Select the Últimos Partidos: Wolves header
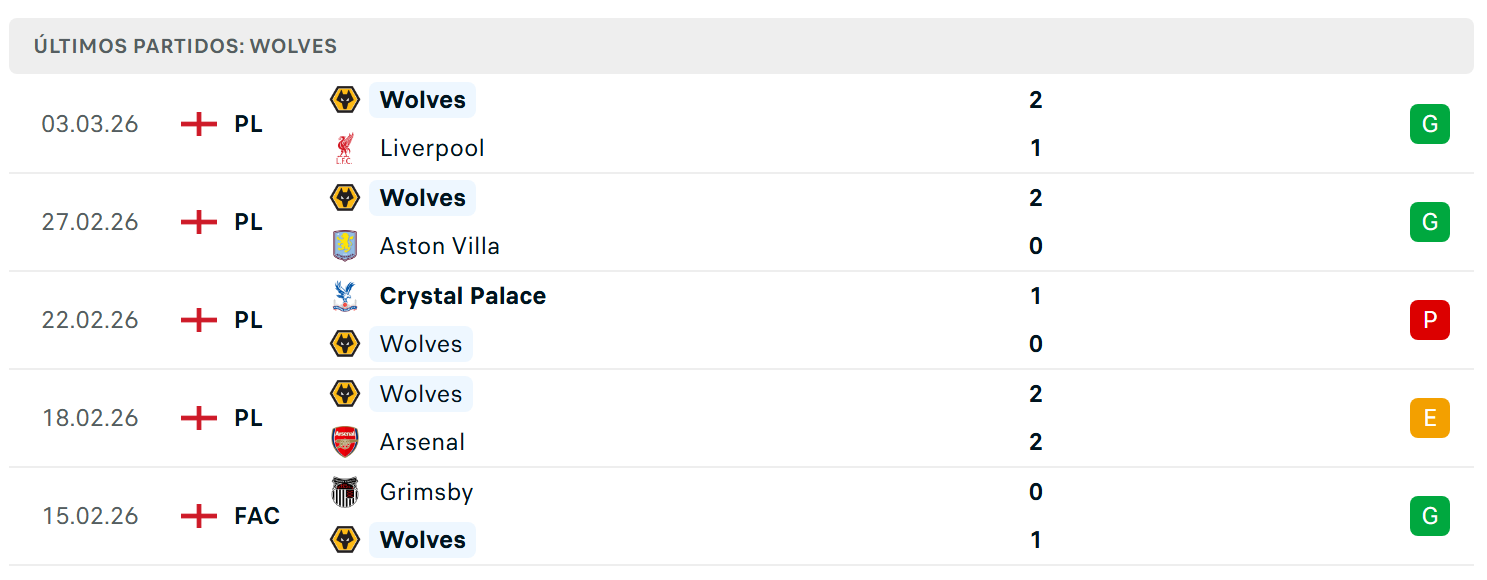The width and height of the screenshot is (1487, 580). coord(741,46)
